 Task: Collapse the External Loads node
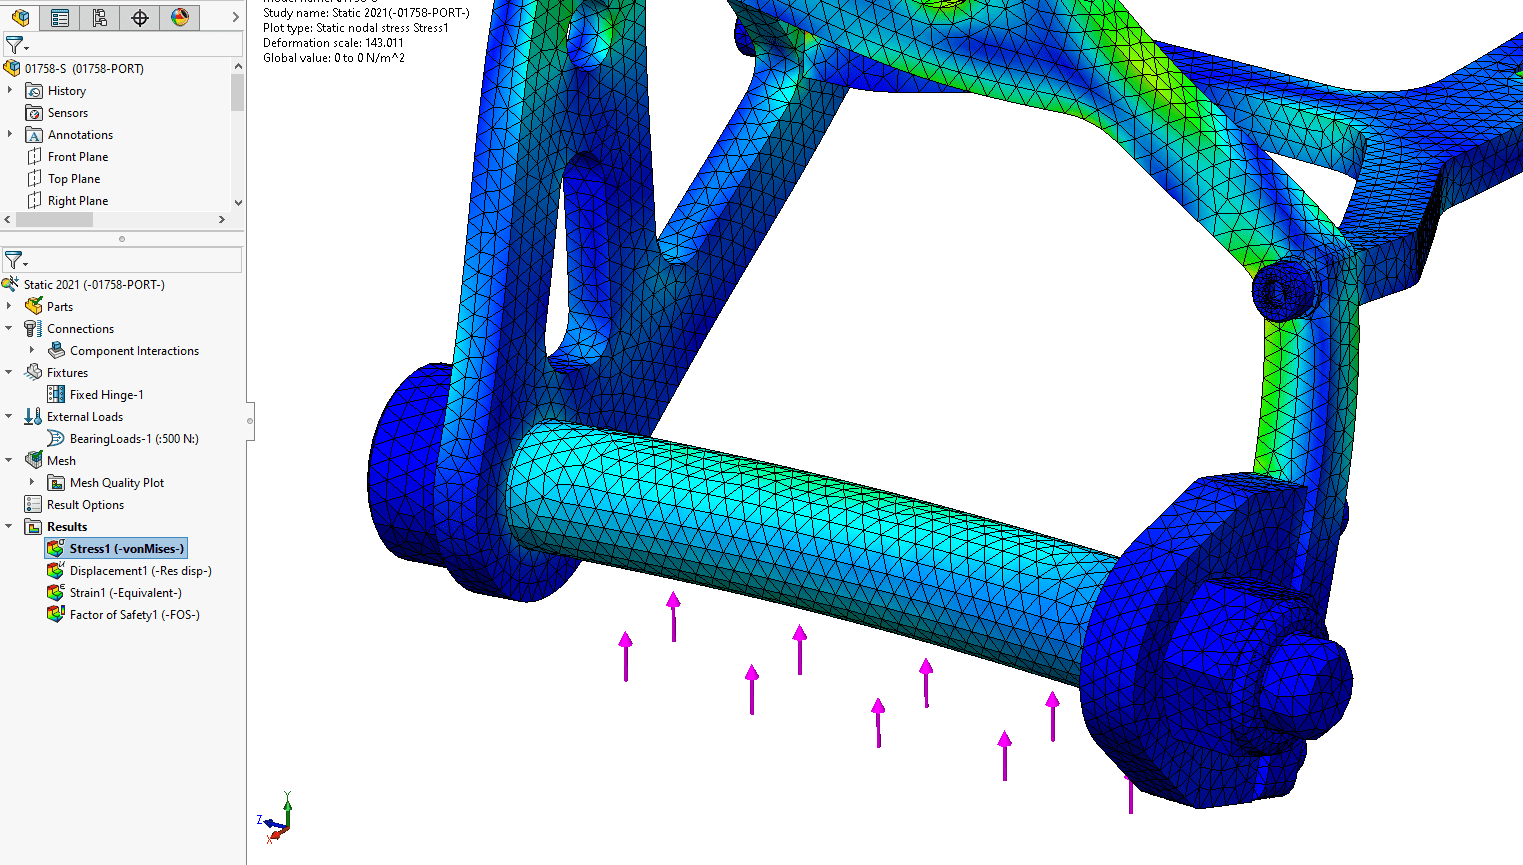[x=10, y=416]
